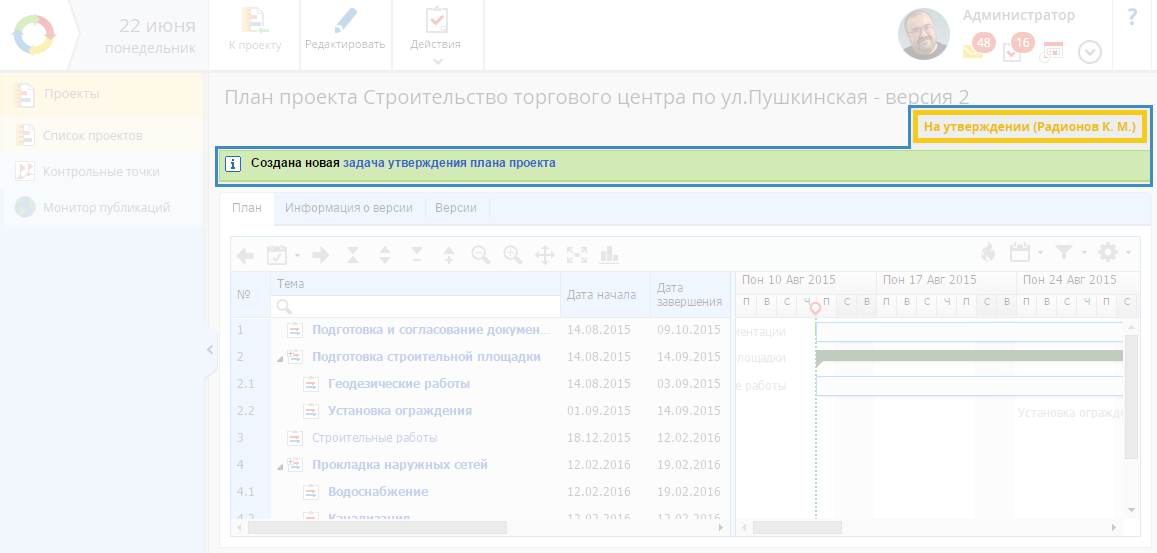Viewport: 1157px width, 553px height.
Task: Zoom in the Gantt chart
Action: click(513, 254)
